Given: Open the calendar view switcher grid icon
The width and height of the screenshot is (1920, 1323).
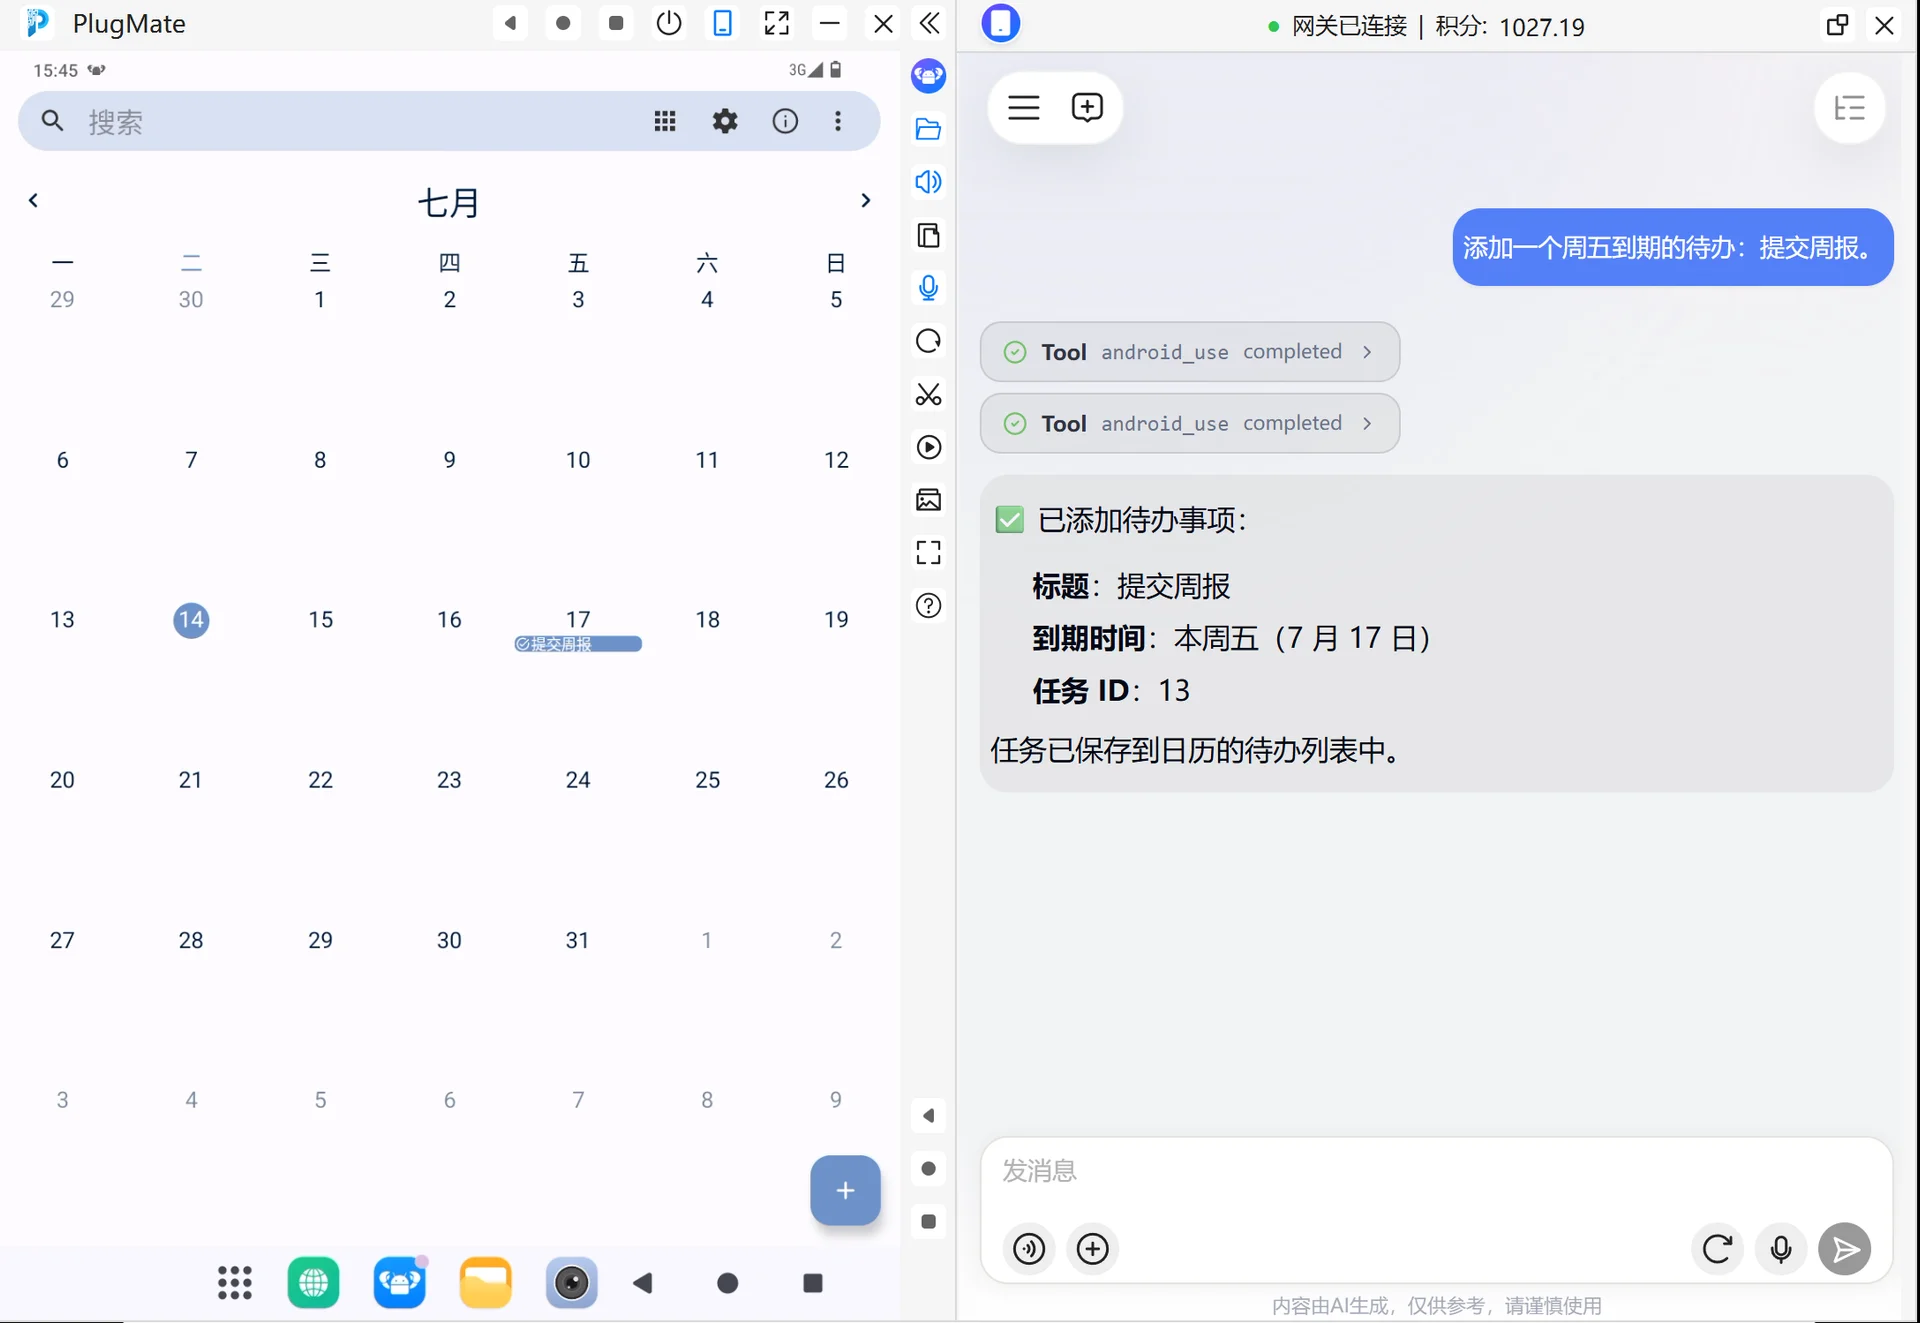Looking at the screenshot, I should [665, 122].
